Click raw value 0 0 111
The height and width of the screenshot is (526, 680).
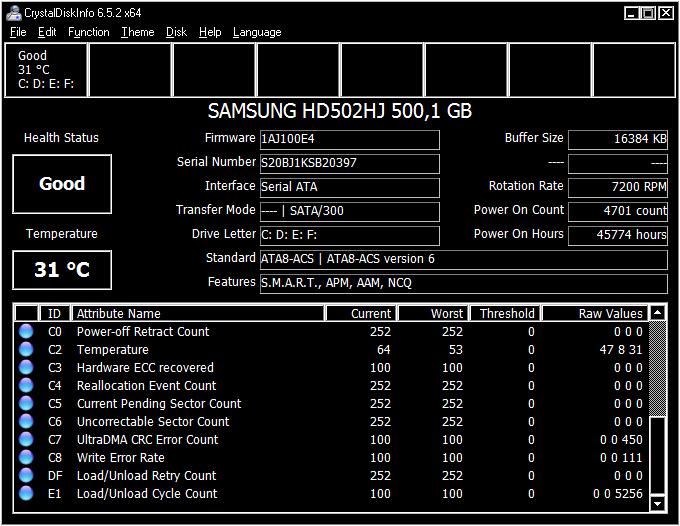(621, 457)
